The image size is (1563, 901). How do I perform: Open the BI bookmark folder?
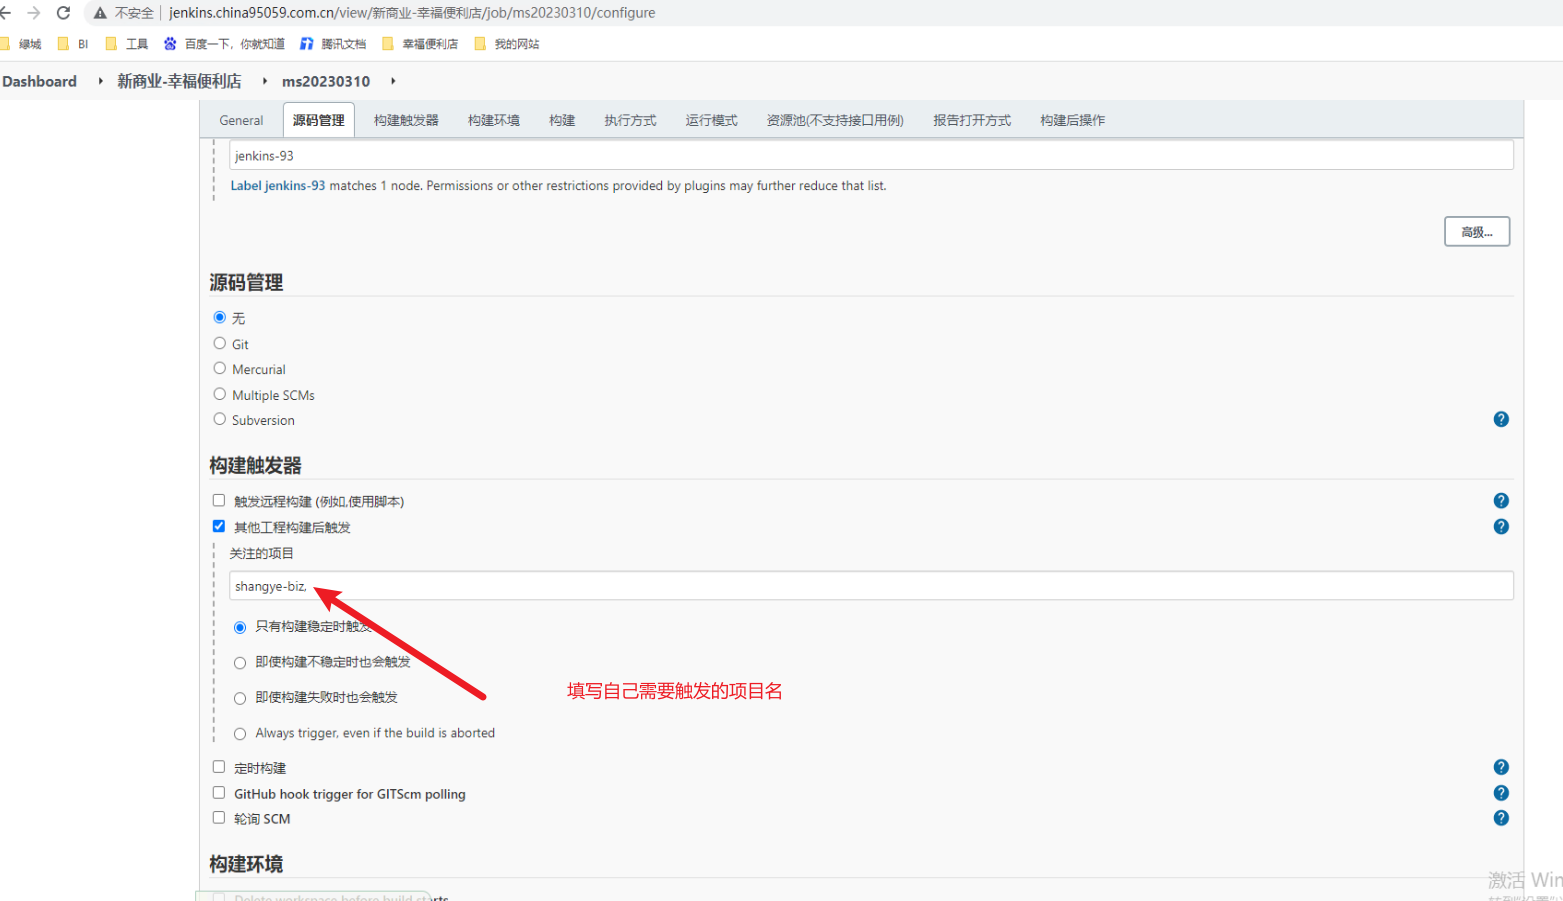pos(74,44)
